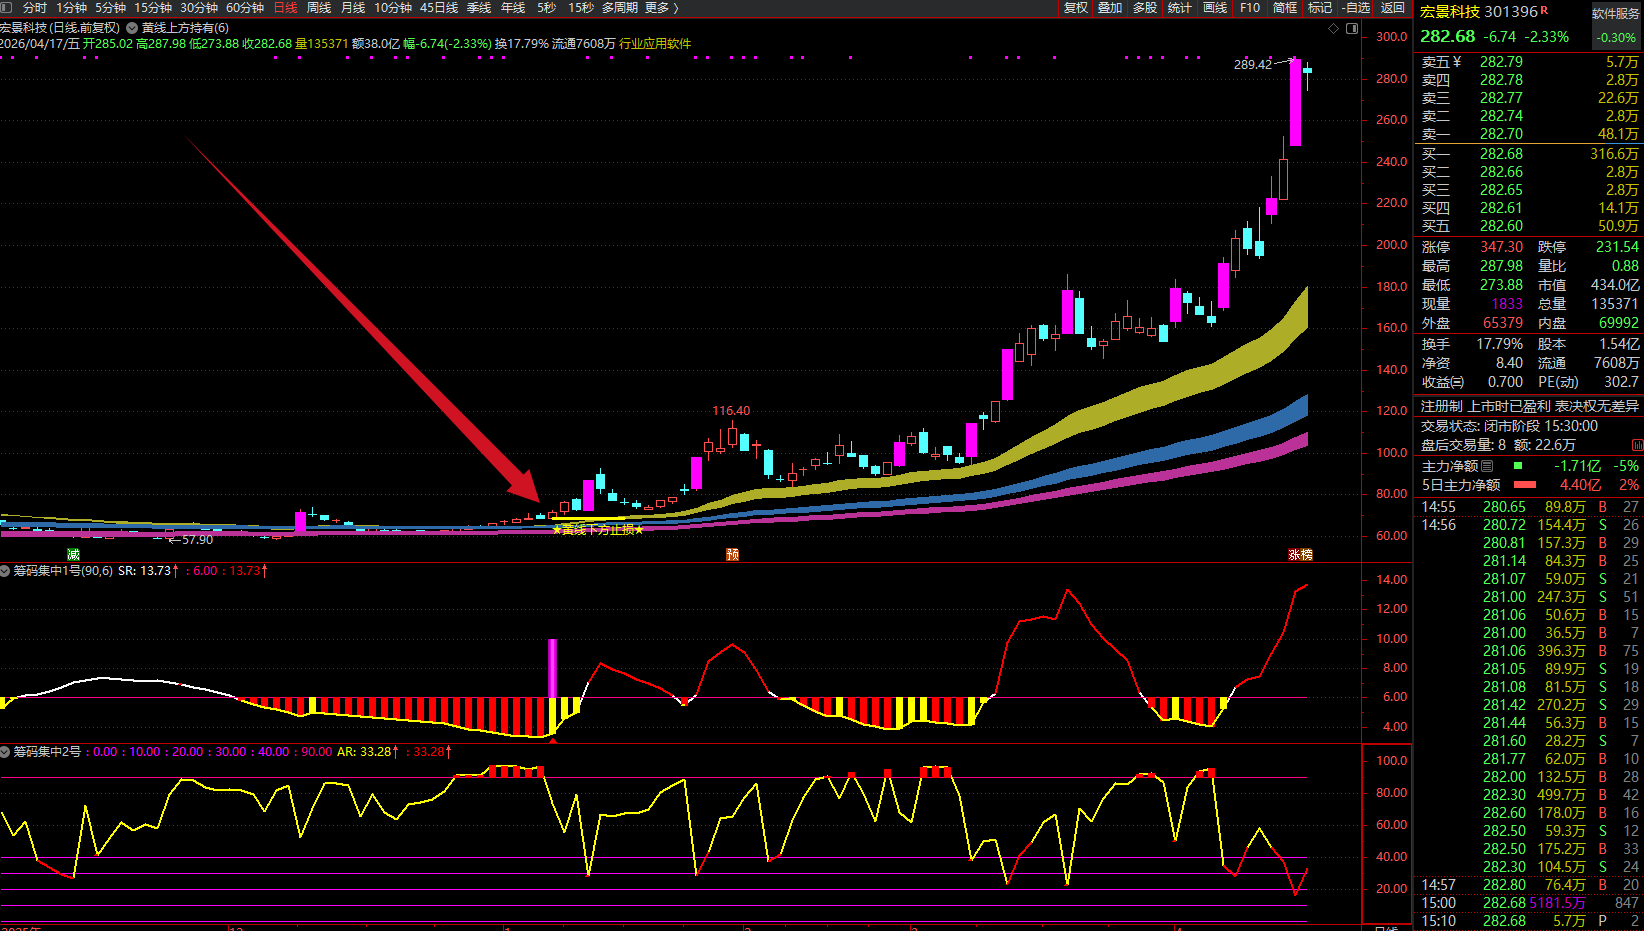The height and width of the screenshot is (931, 1644).
Task: Click the red R badge beside stock code 301396
Action: click(x=1545, y=10)
